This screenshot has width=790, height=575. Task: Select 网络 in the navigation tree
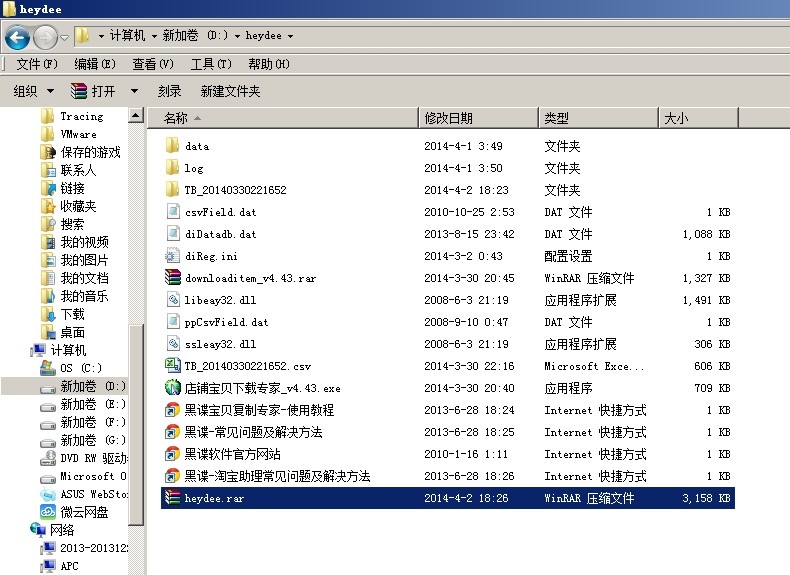(x=62, y=530)
